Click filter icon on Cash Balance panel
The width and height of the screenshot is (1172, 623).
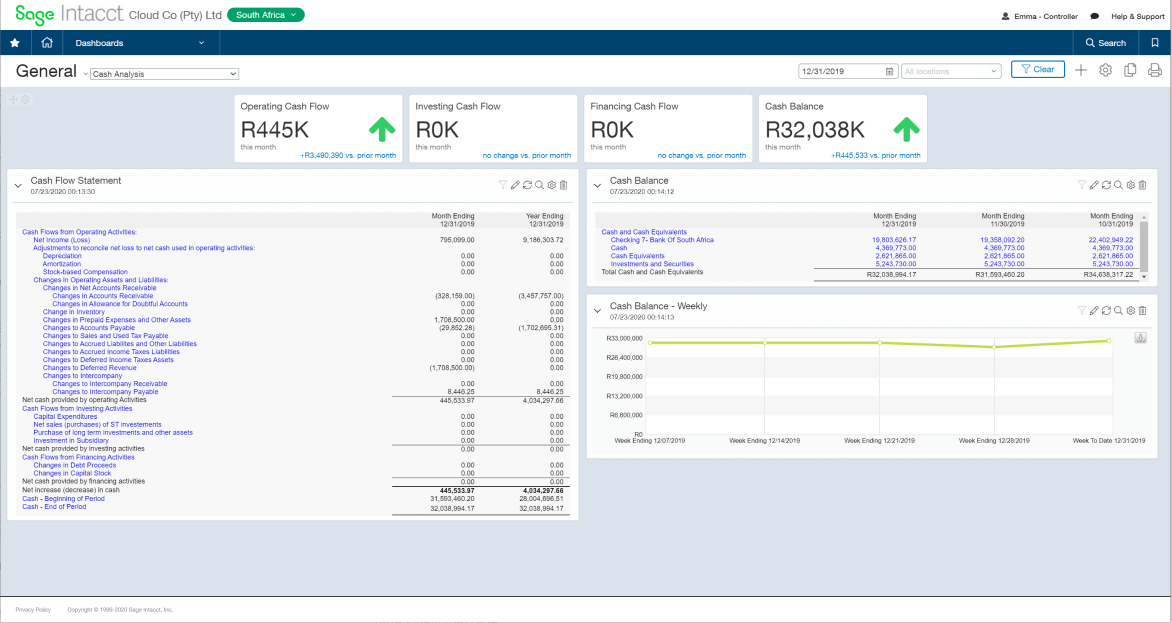[x=1082, y=185]
